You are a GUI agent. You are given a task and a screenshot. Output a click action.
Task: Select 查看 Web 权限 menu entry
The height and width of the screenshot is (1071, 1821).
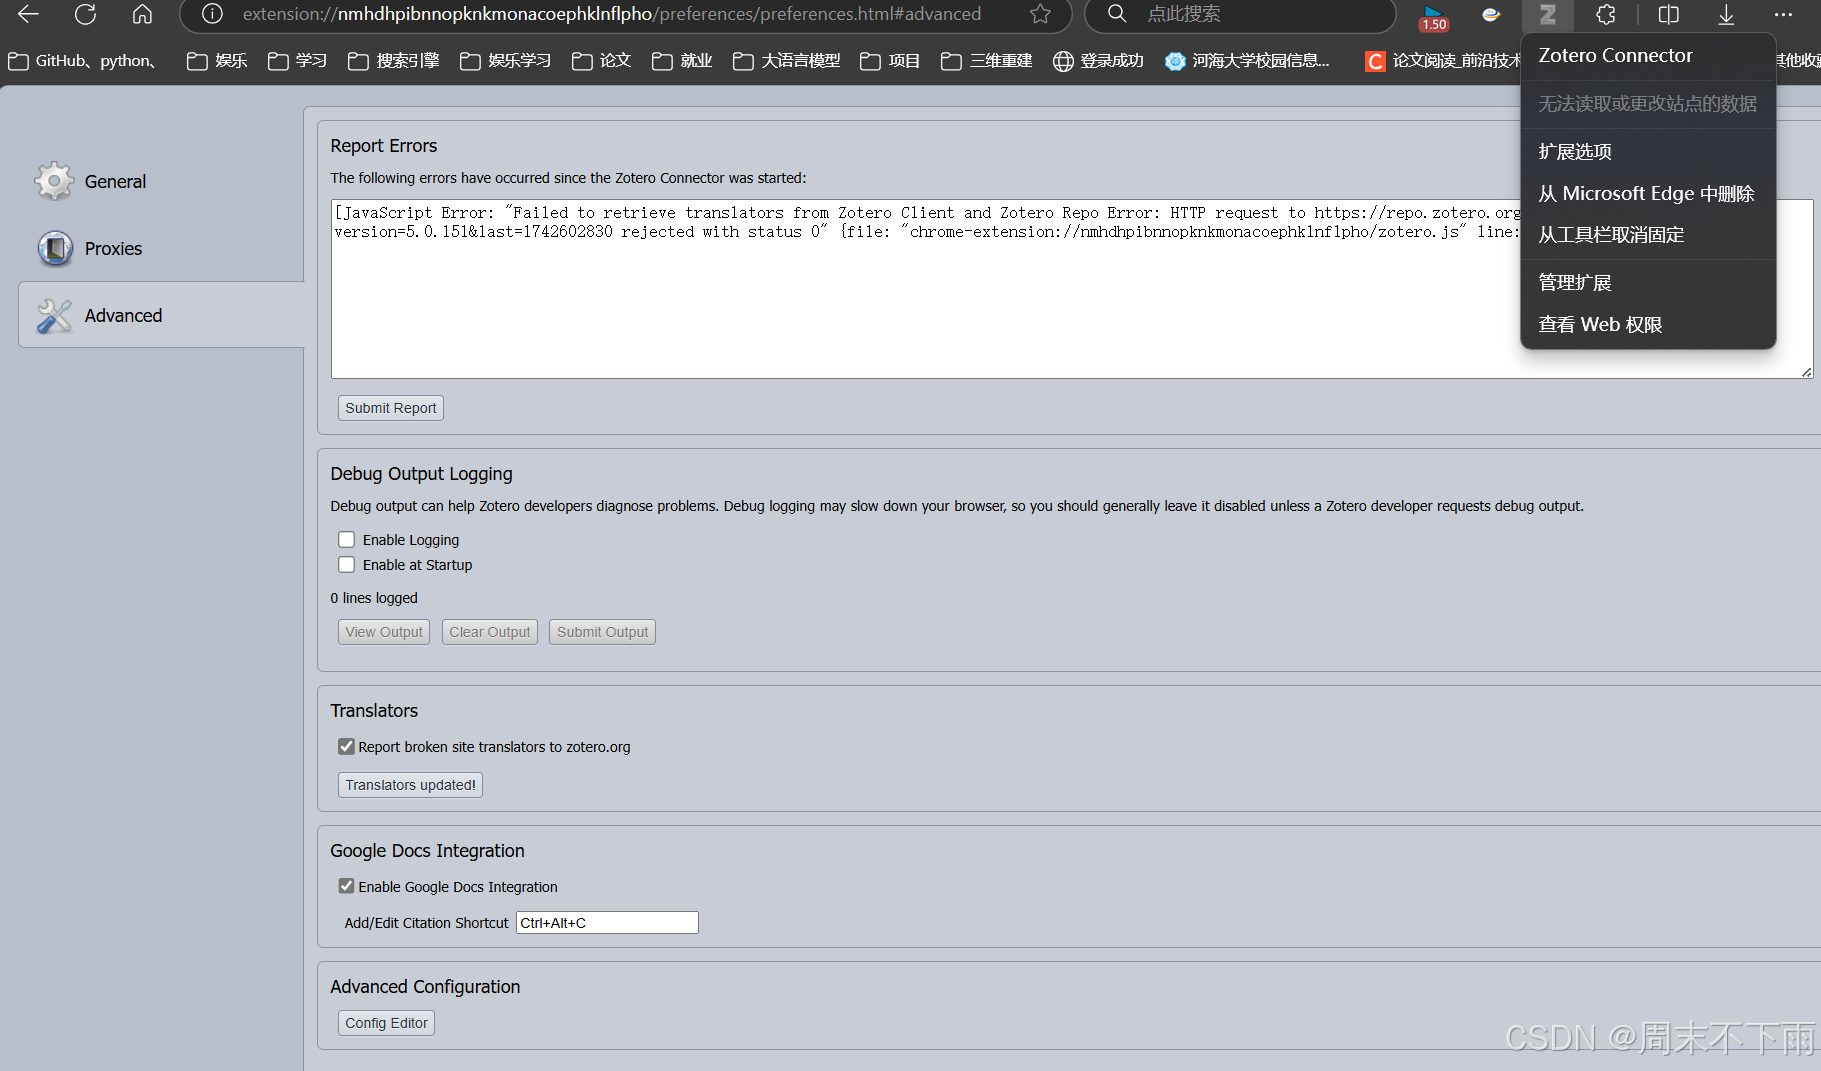pos(1647,324)
